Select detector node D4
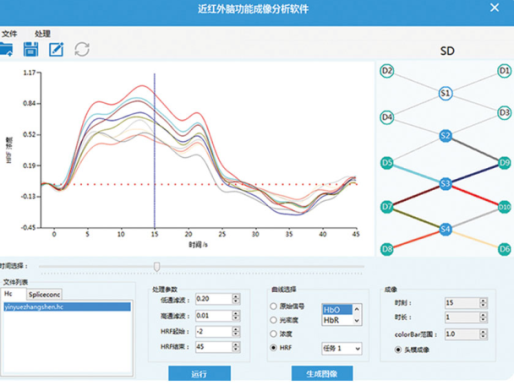514x385 pixels. [x=387, y=117]
